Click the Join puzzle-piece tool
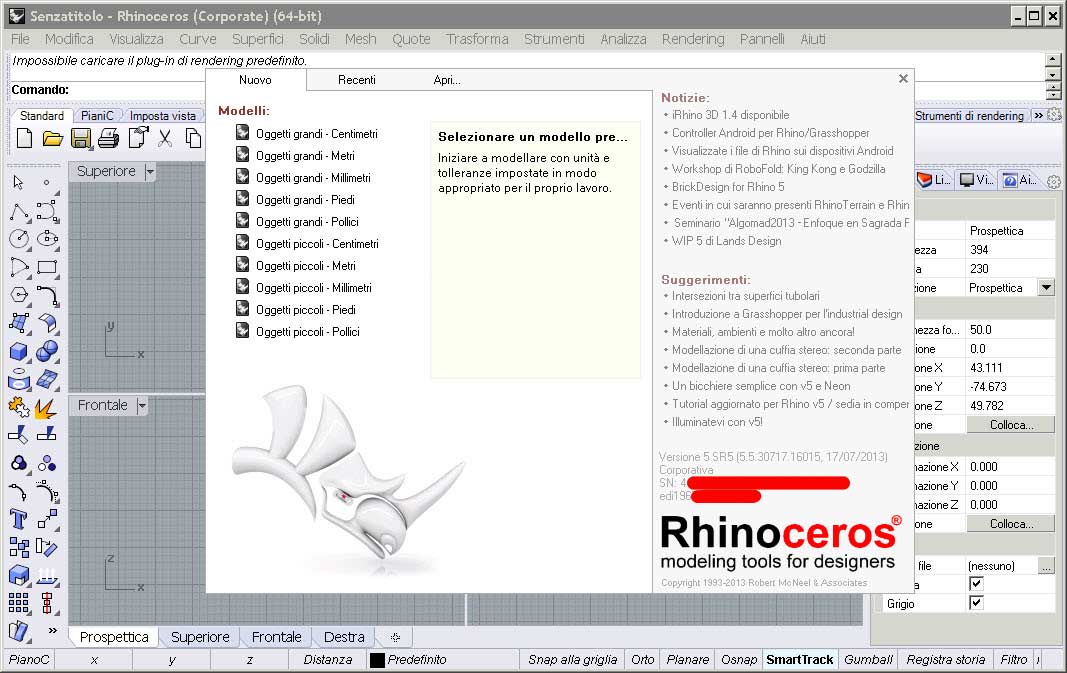The width and height of the screenshot is (1067, 673). click(19, 408)
